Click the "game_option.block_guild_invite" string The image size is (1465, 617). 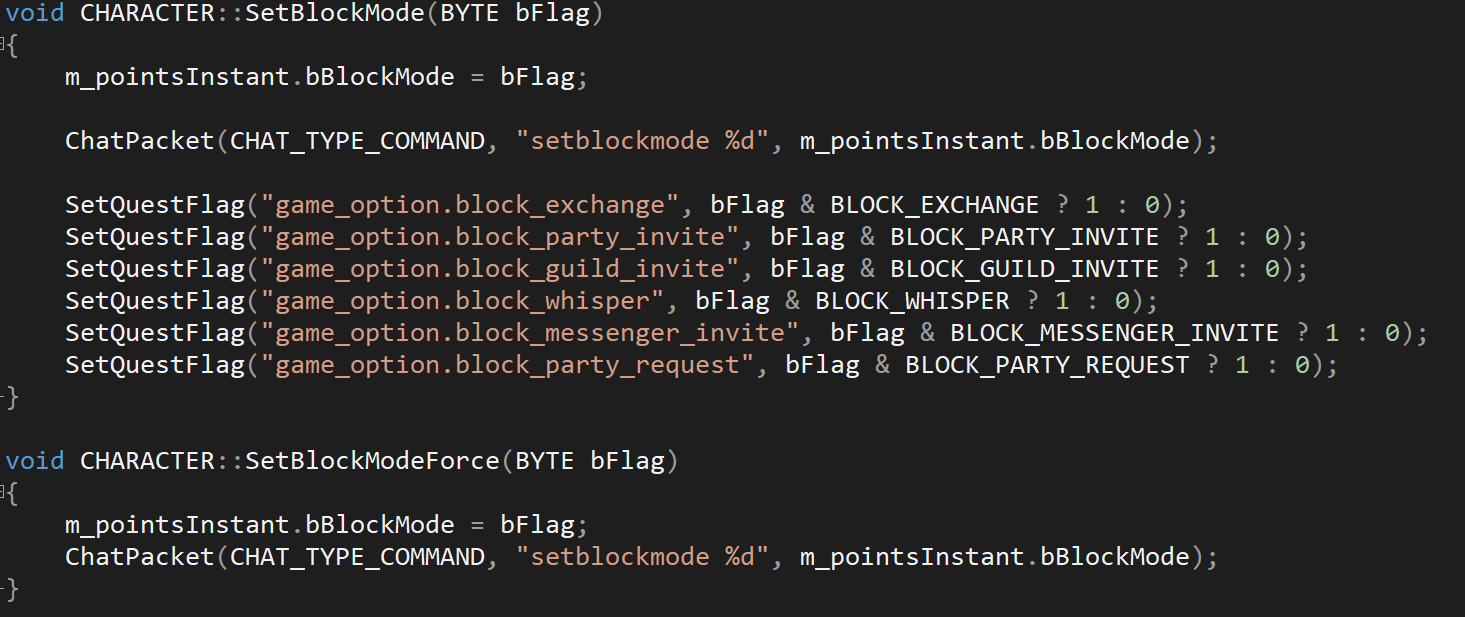pyautogui.click(x=500, y=269)
